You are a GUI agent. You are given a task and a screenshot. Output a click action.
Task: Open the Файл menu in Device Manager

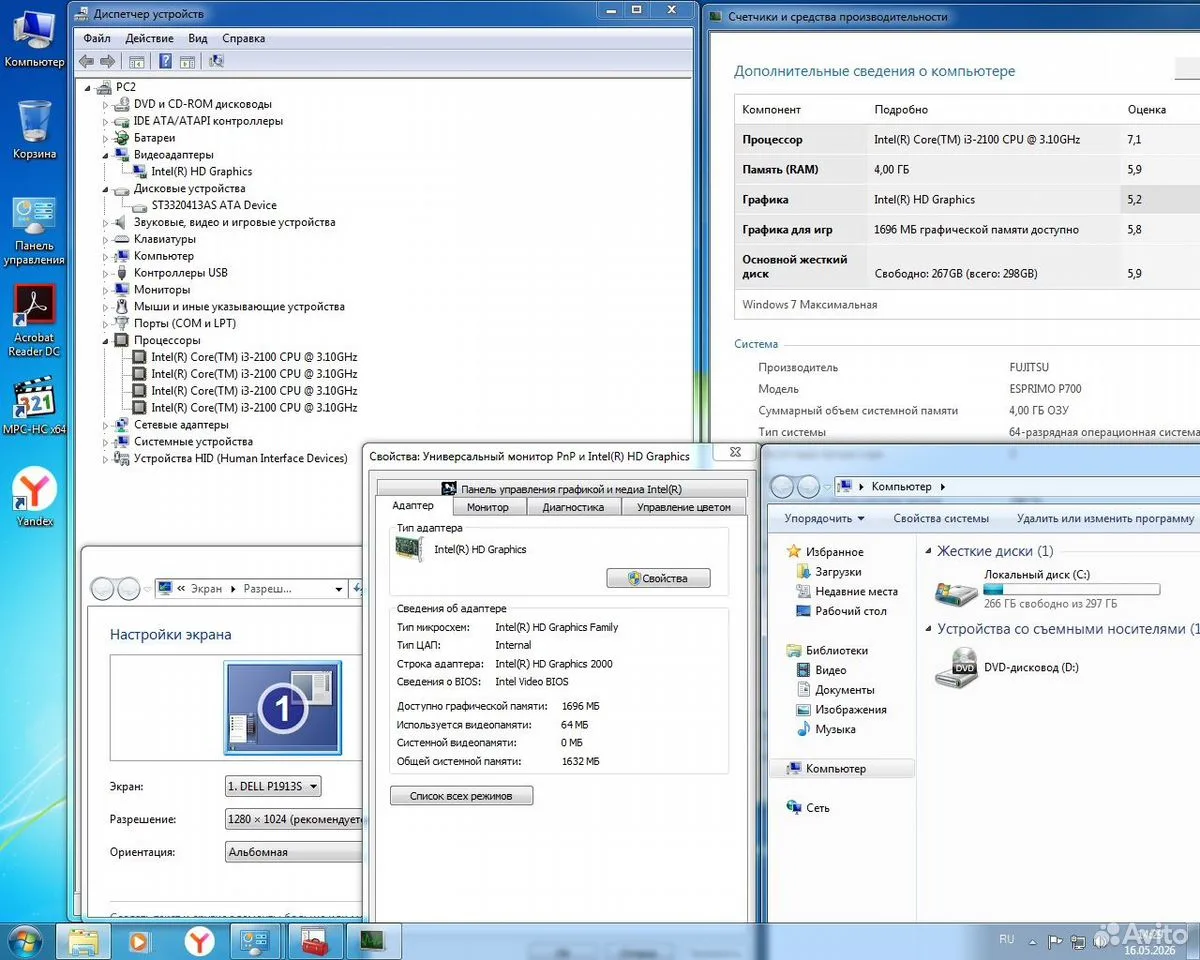97,38
